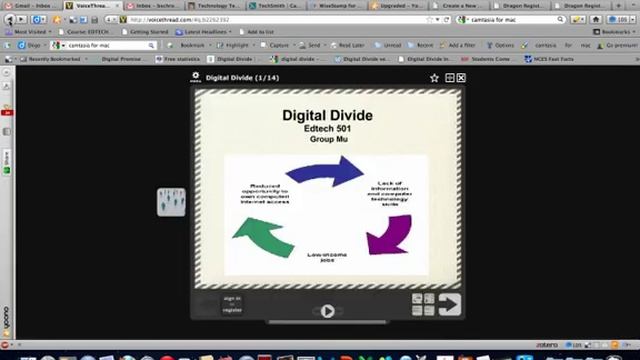Click the Recent button on Diigo toolbar
The image size is (640, 360).
click(421, 45)
